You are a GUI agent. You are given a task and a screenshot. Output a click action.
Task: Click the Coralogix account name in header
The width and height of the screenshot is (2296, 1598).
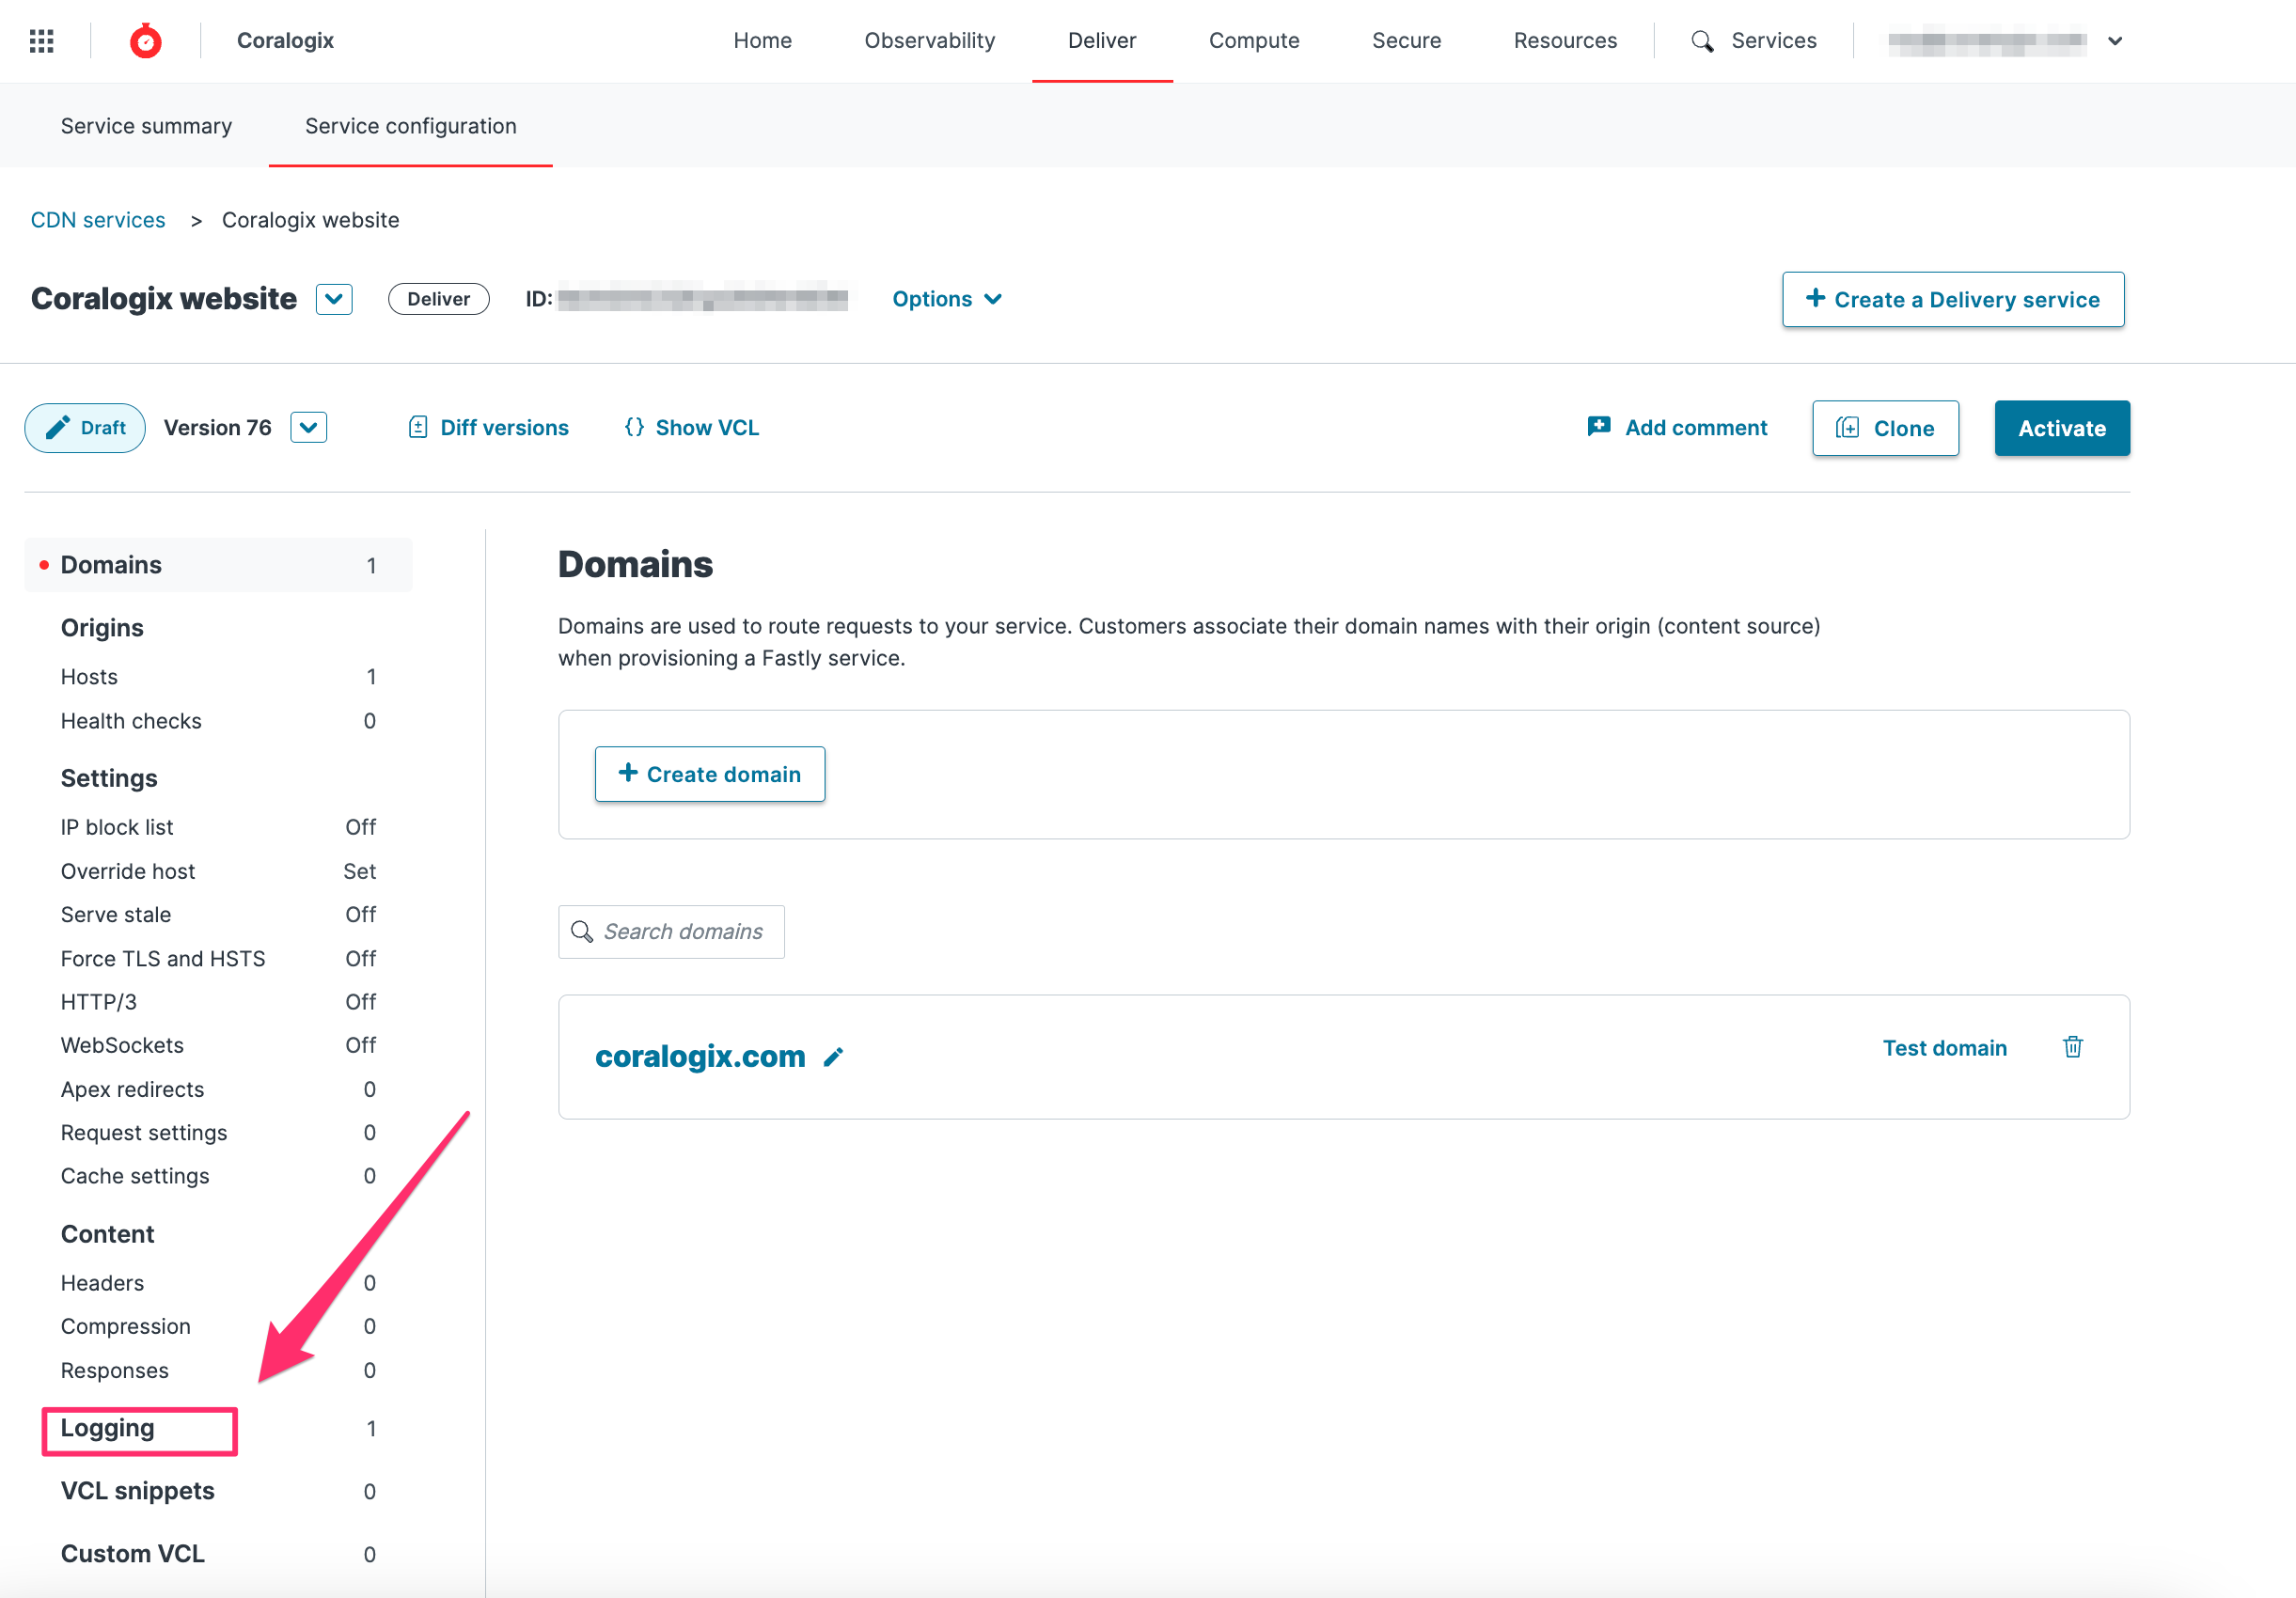click(285, 41)
